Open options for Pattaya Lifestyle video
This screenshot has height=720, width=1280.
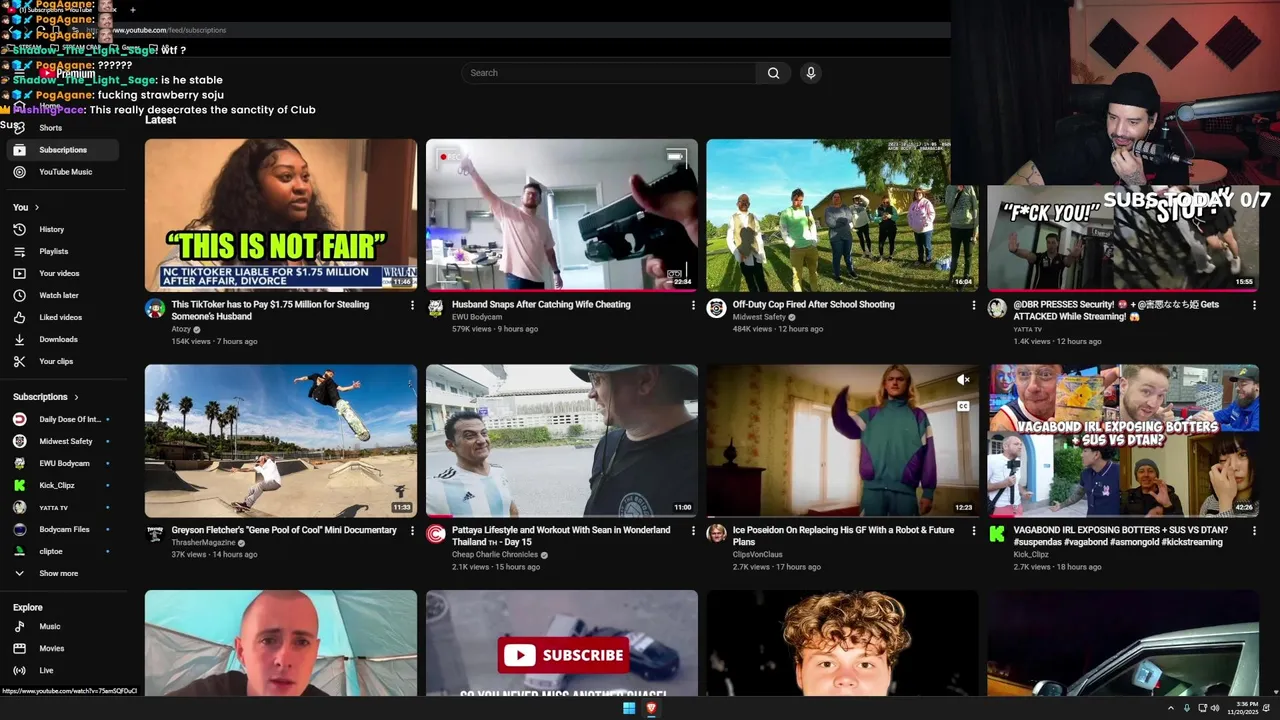693,531
